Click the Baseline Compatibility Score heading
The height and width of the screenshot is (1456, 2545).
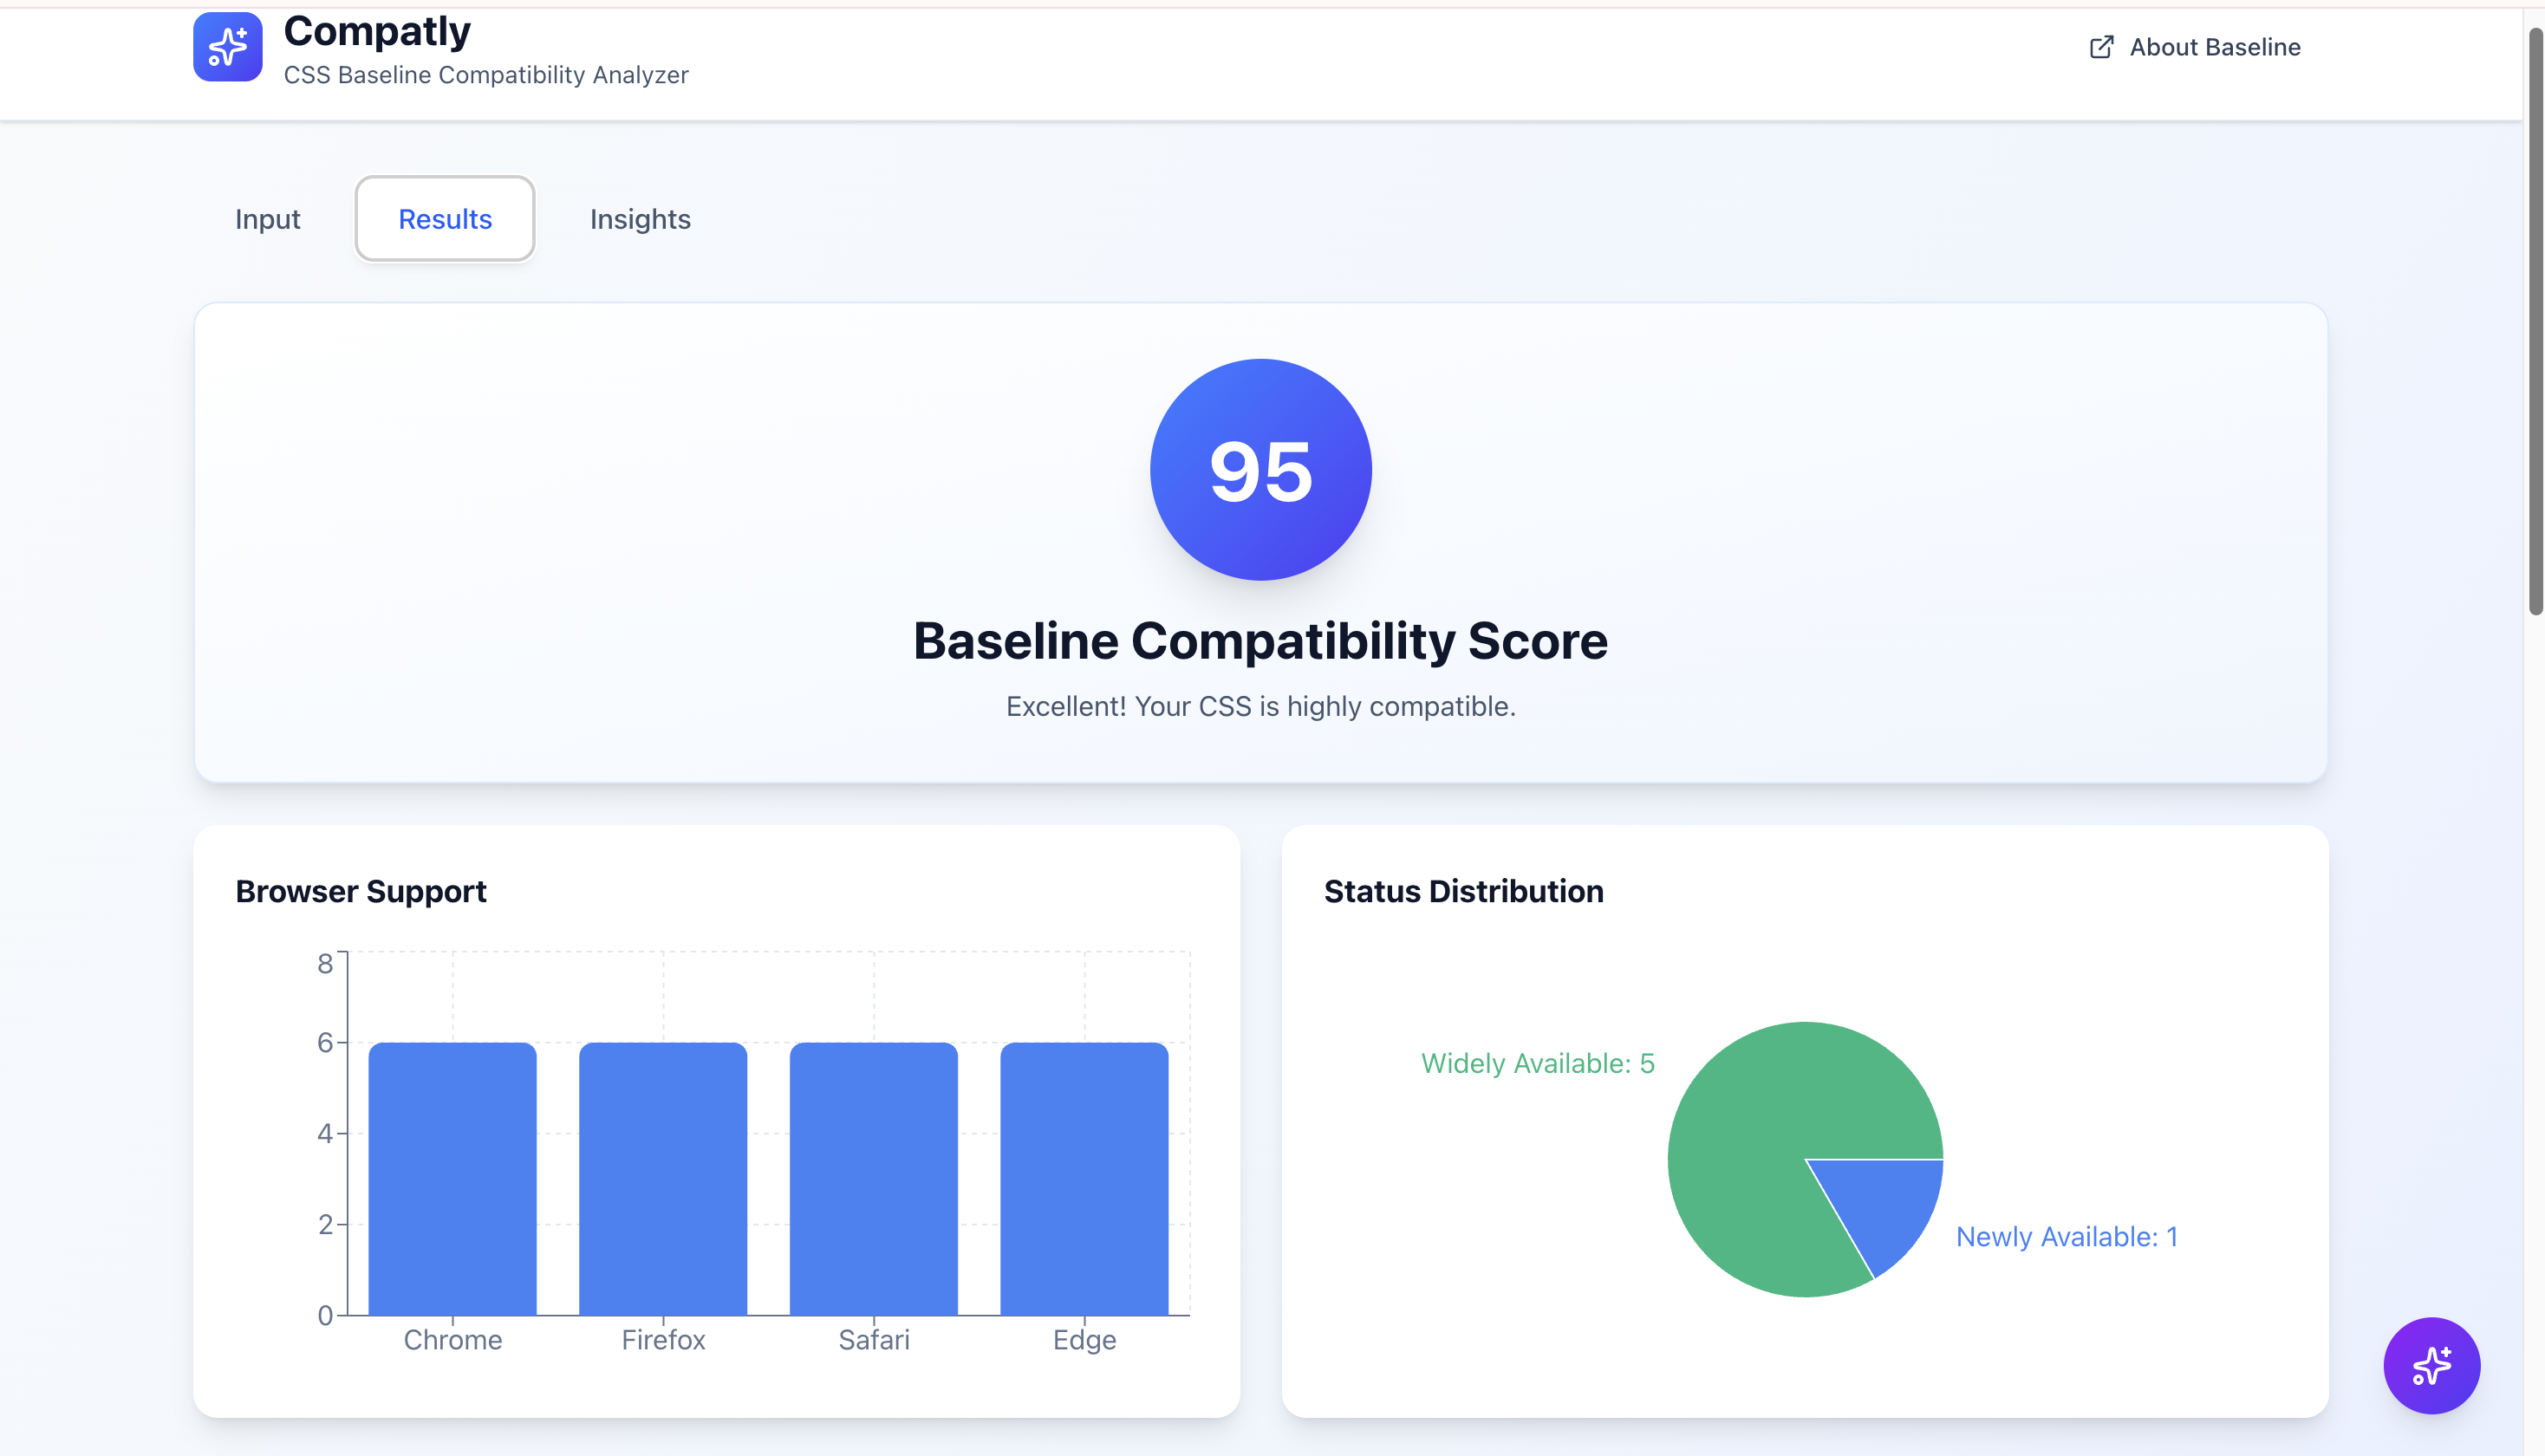(x=1260, y=641)
